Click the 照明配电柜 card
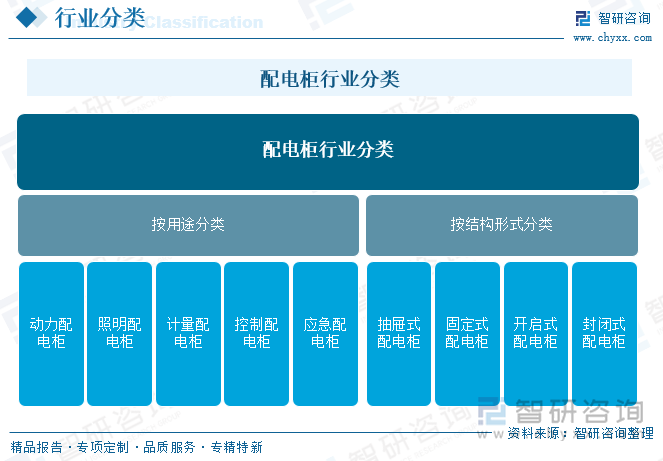Image resolution: width=663 pixels, height=461 pixels. click(120, 334)
